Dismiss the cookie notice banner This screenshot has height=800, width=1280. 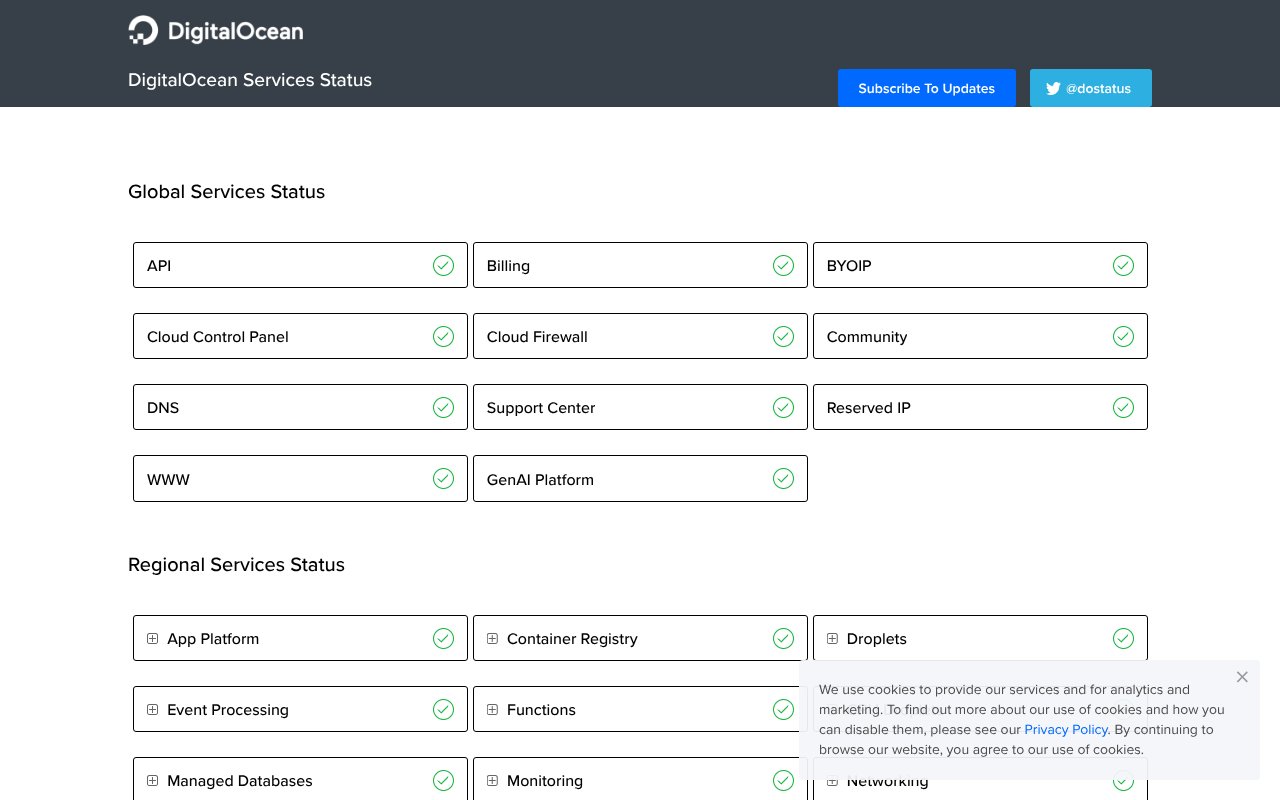(x=1242, y=677)
